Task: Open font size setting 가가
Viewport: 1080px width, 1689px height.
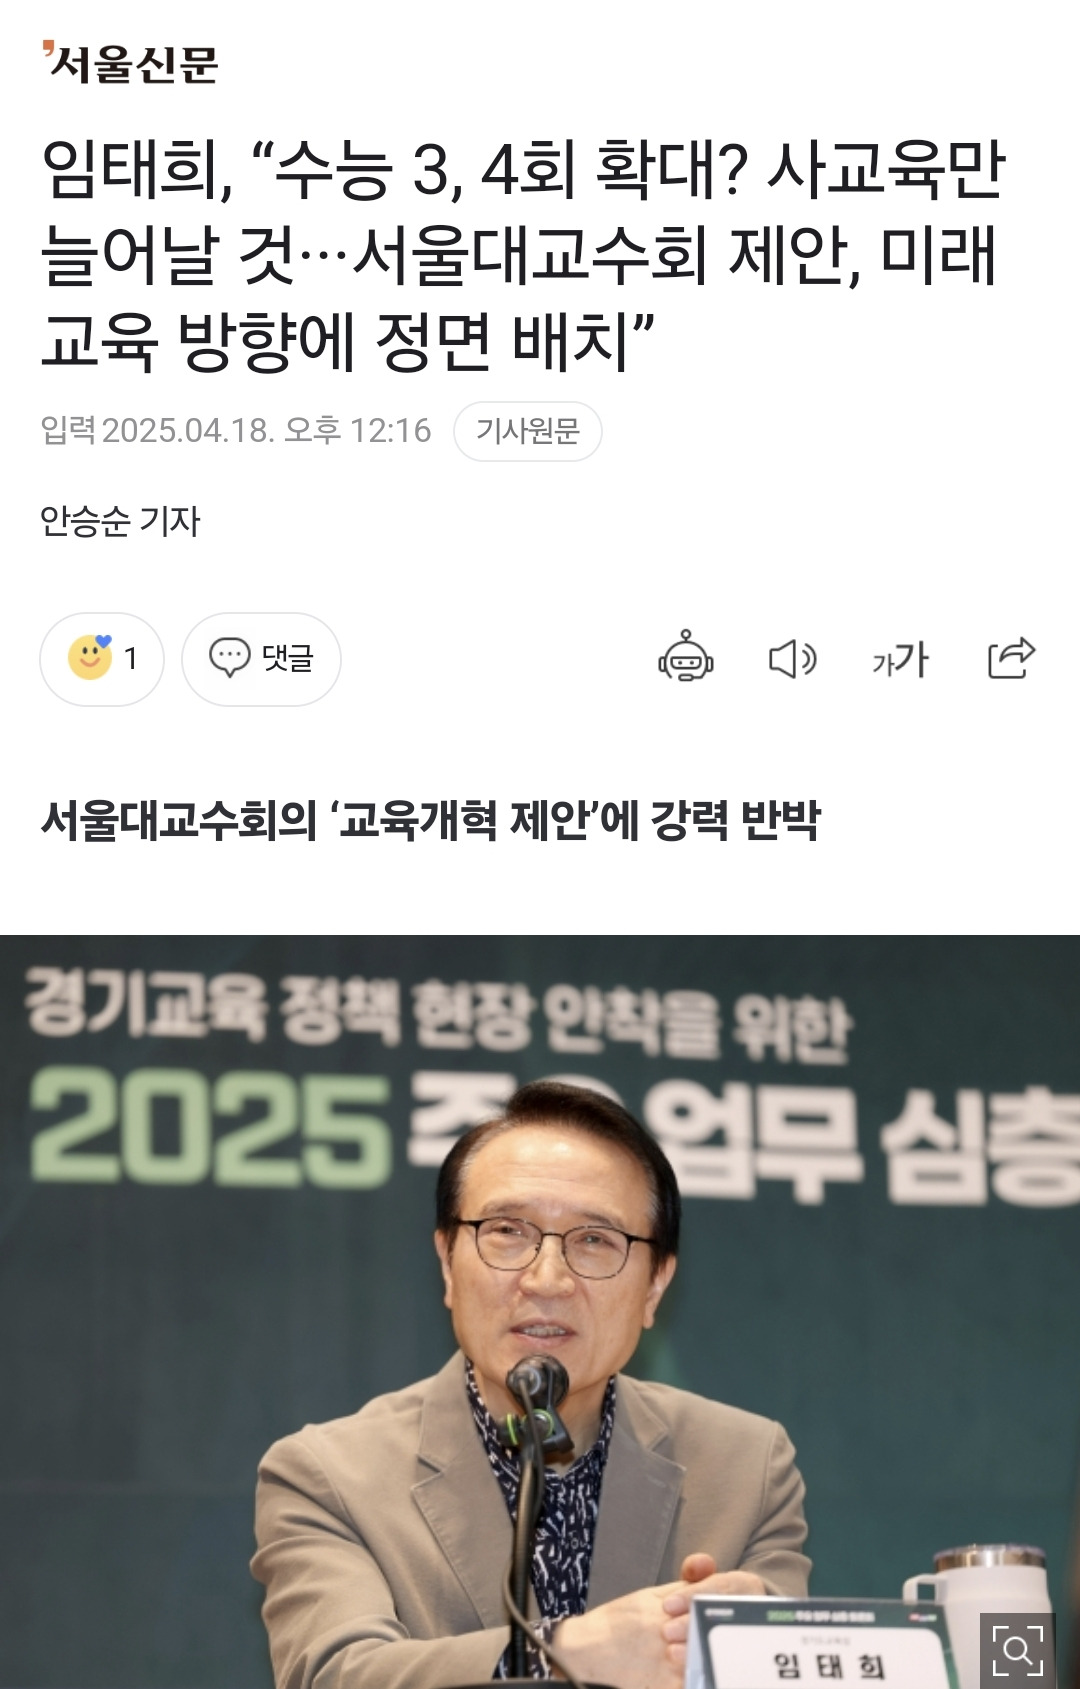Action: pos(900,659)
